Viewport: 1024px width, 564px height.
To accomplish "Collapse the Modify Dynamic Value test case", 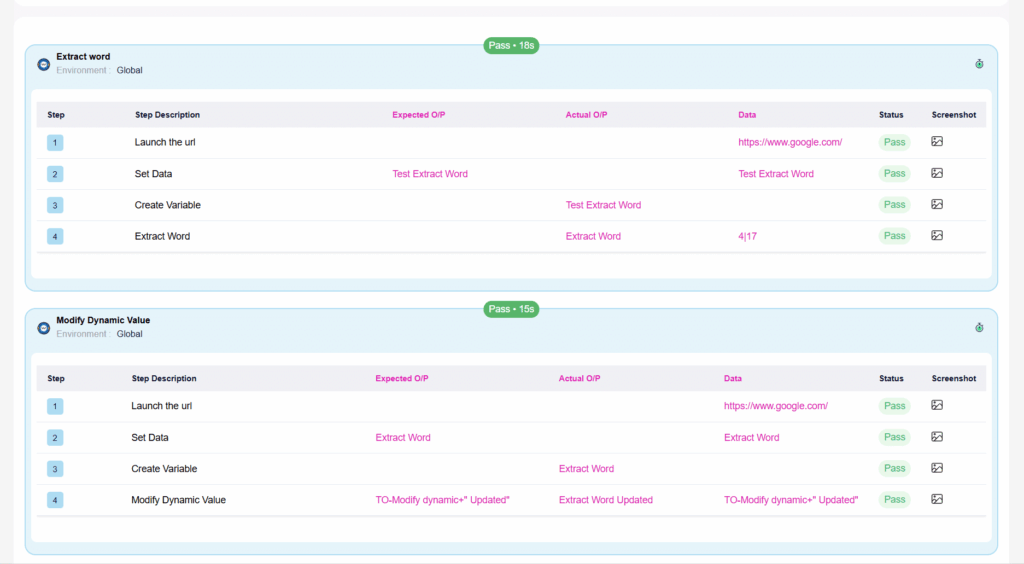I will pyautogui.click(x=44, y=328).
